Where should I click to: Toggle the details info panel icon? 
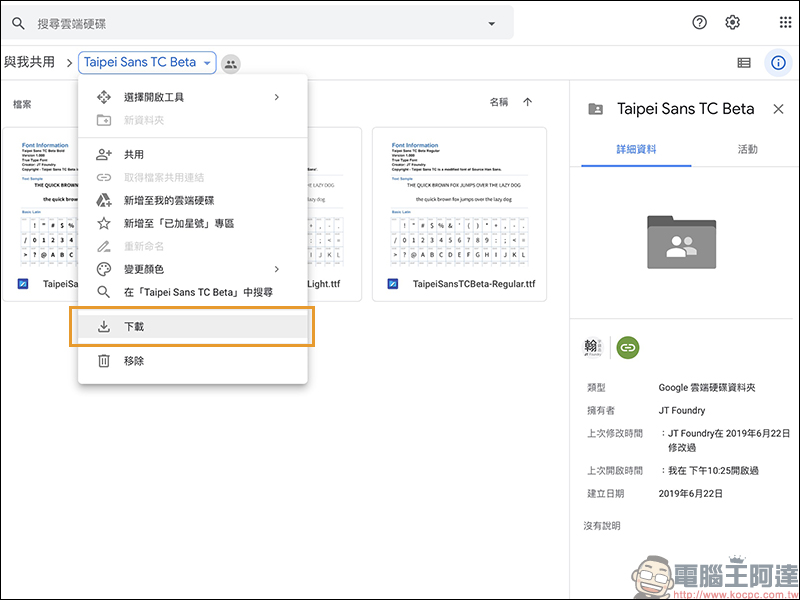[x=778, y=63]
